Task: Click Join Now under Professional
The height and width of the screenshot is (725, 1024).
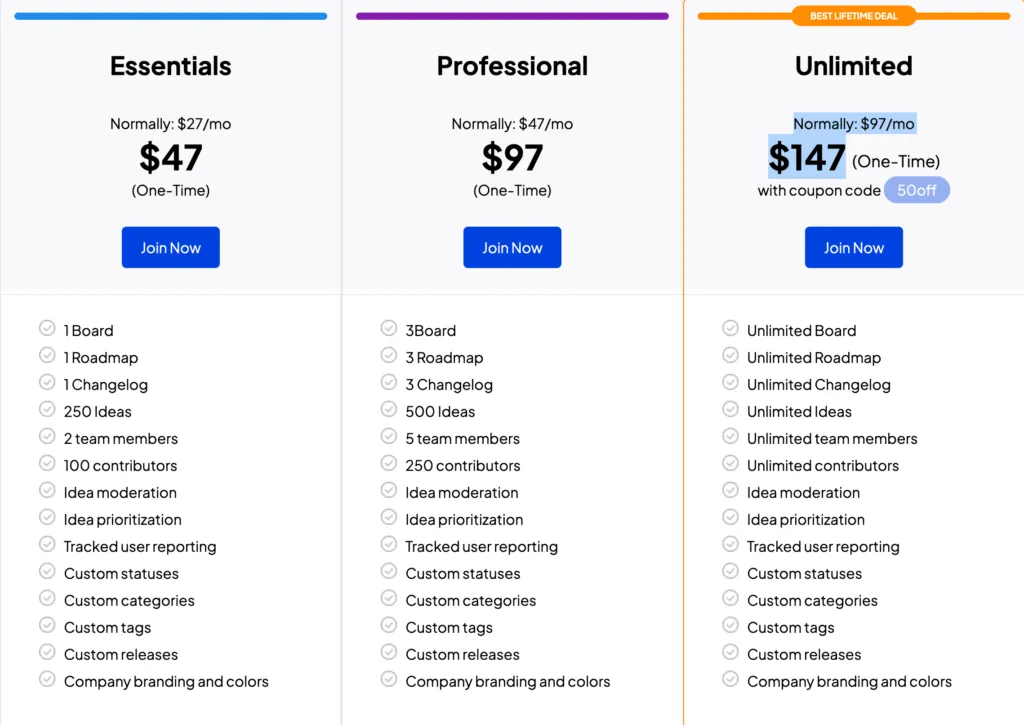Action: (512, 247)
